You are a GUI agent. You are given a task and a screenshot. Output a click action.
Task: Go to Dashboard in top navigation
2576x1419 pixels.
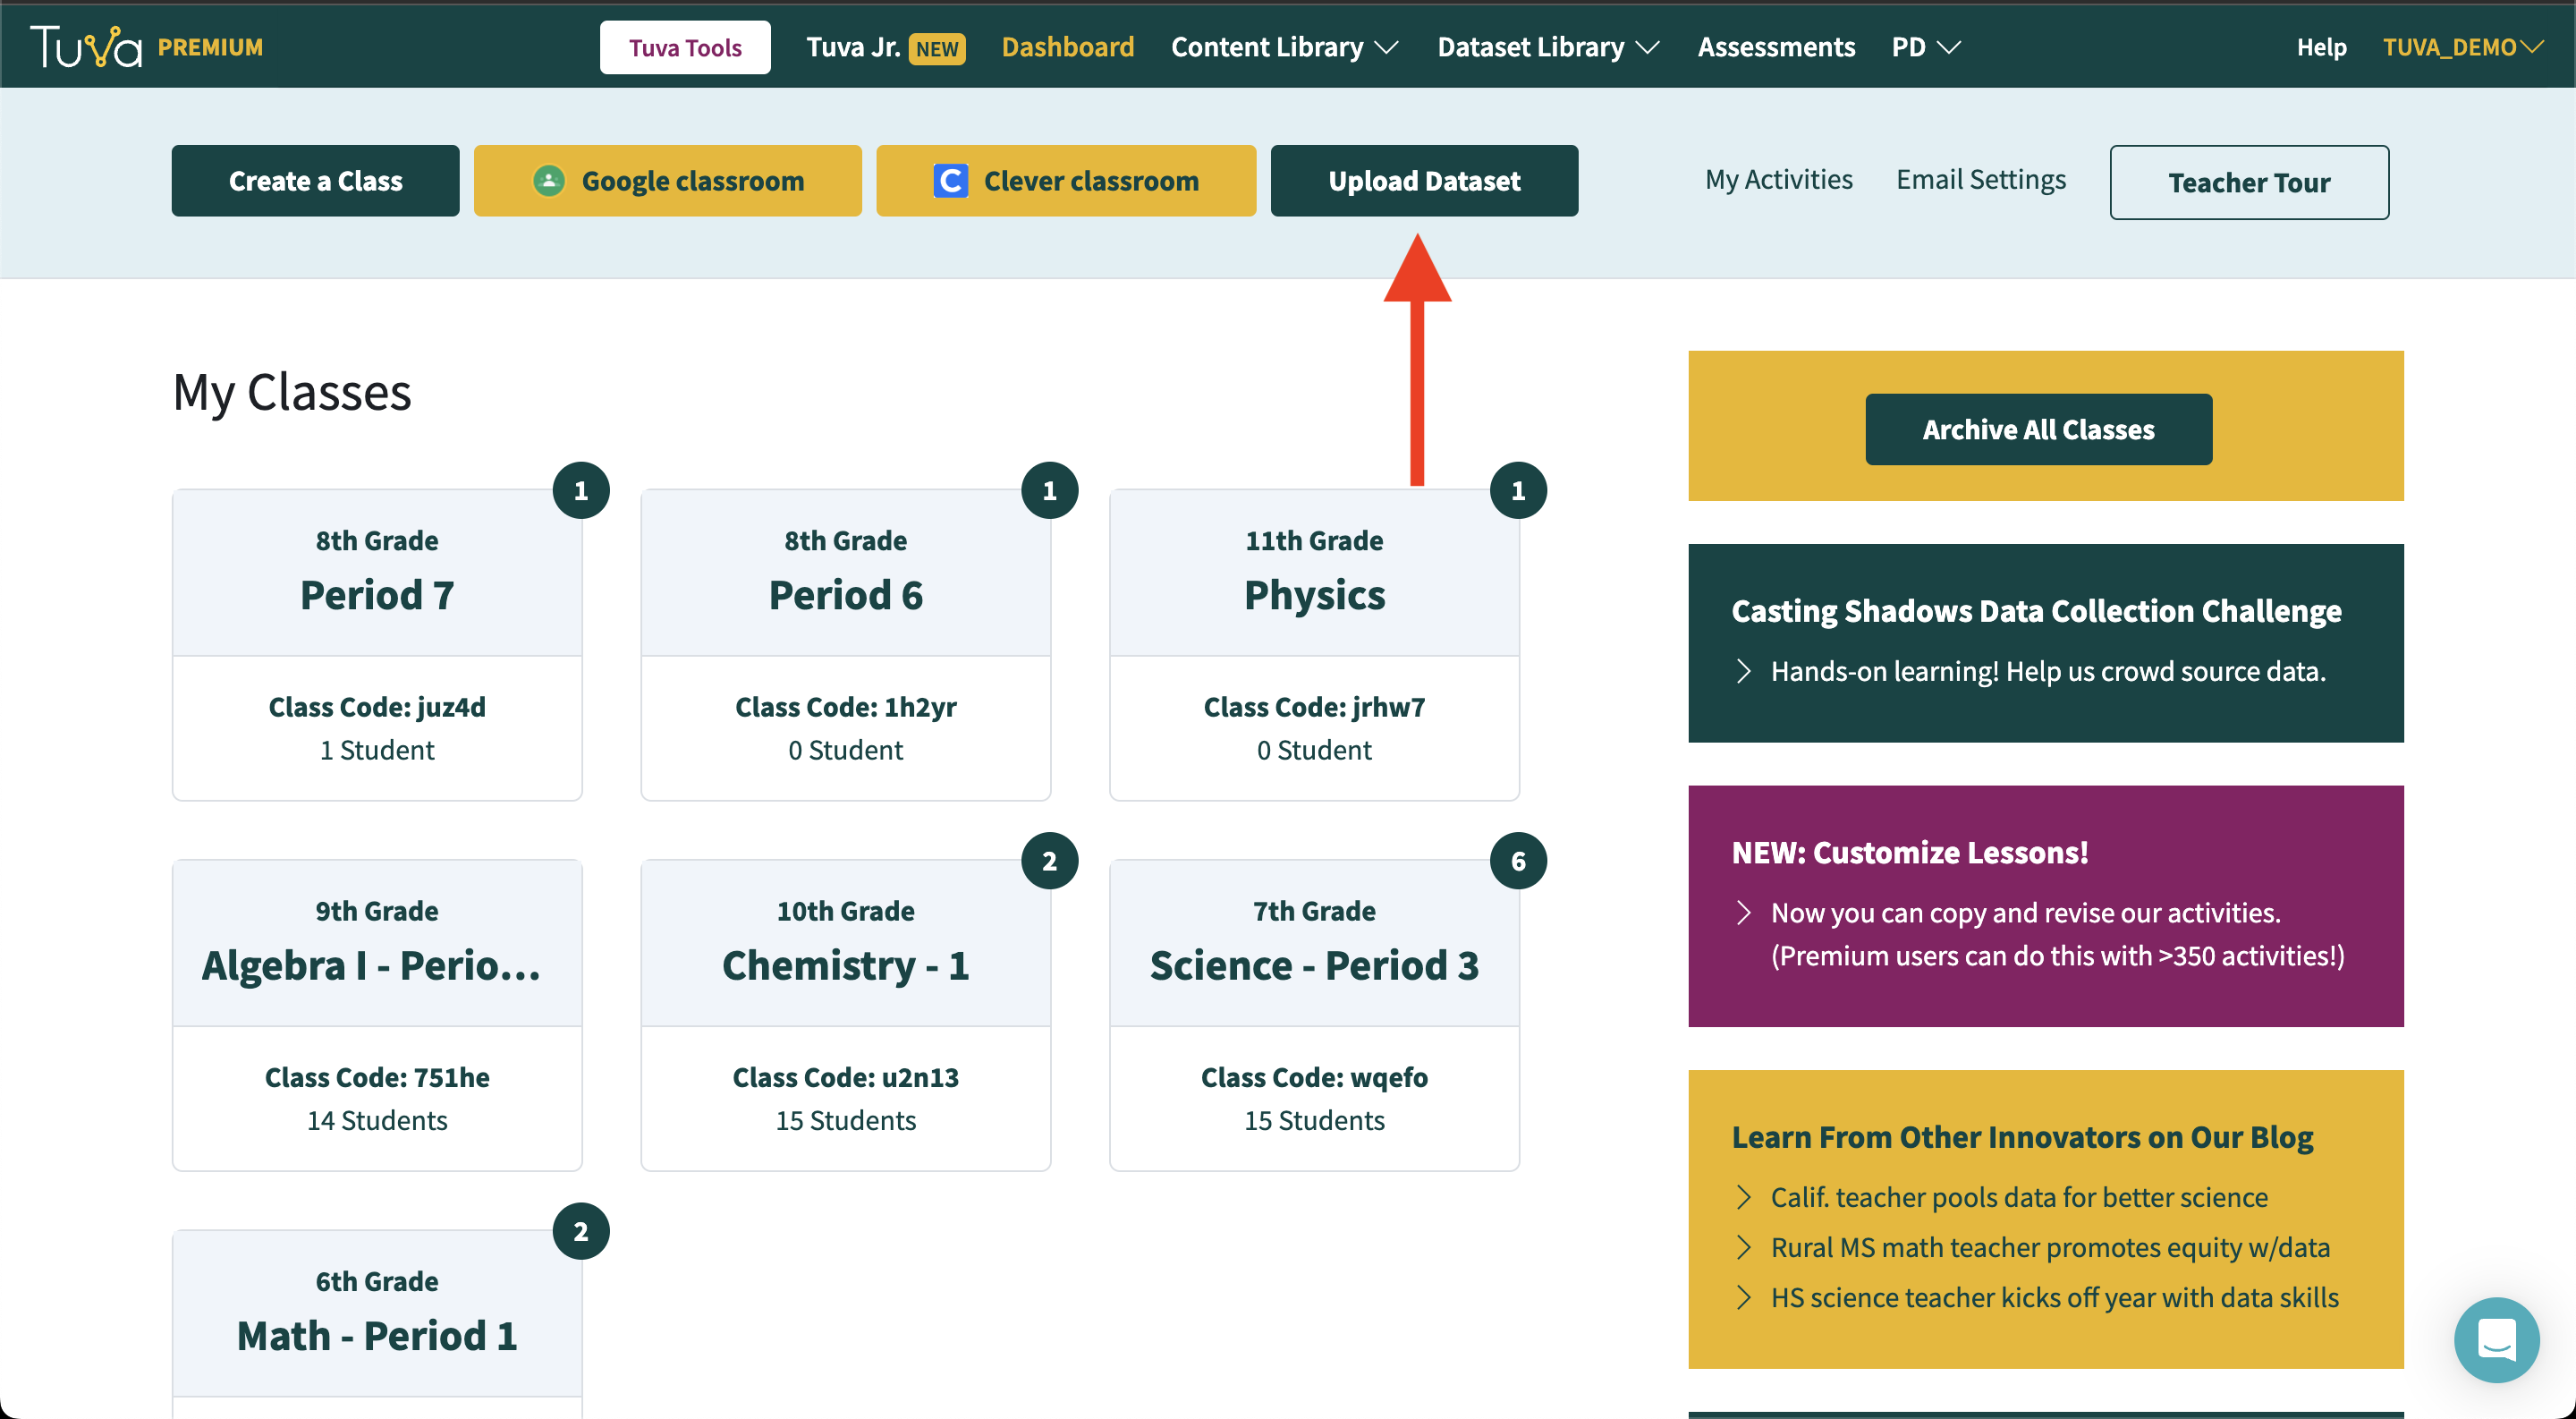(x=1068, y=47)
